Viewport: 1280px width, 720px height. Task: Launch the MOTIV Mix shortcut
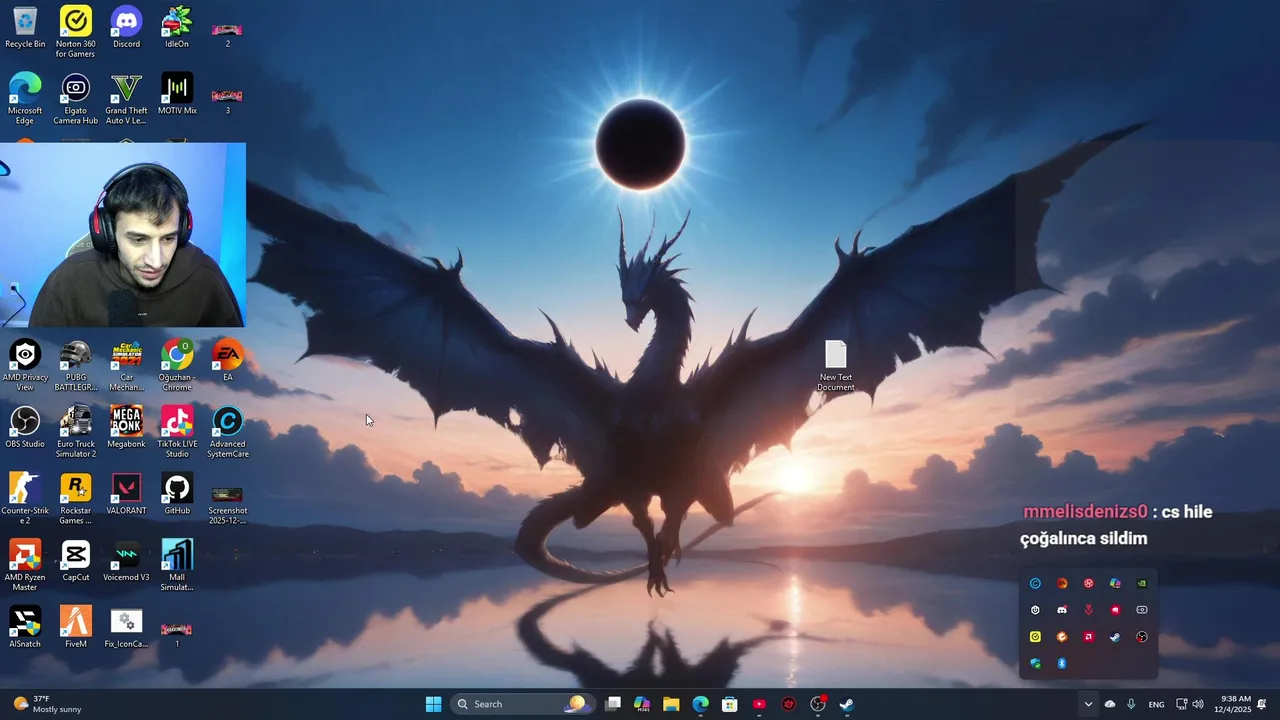pyautogui.click(x=177, y=94)
